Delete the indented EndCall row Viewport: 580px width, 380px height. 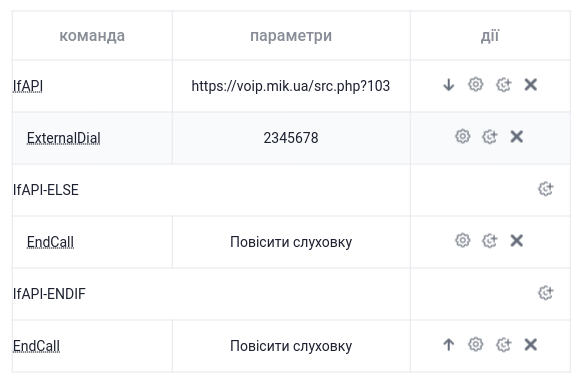[x=517, y=241]
